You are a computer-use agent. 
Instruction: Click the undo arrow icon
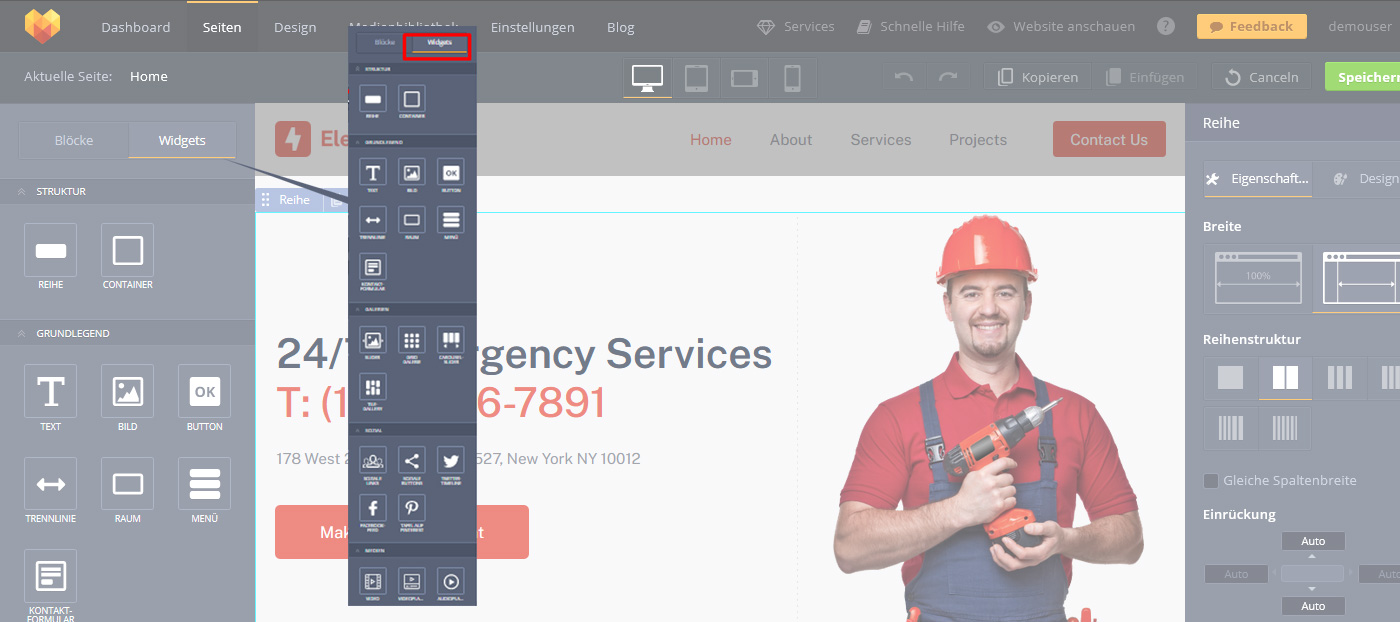click(x=904, y=77)
